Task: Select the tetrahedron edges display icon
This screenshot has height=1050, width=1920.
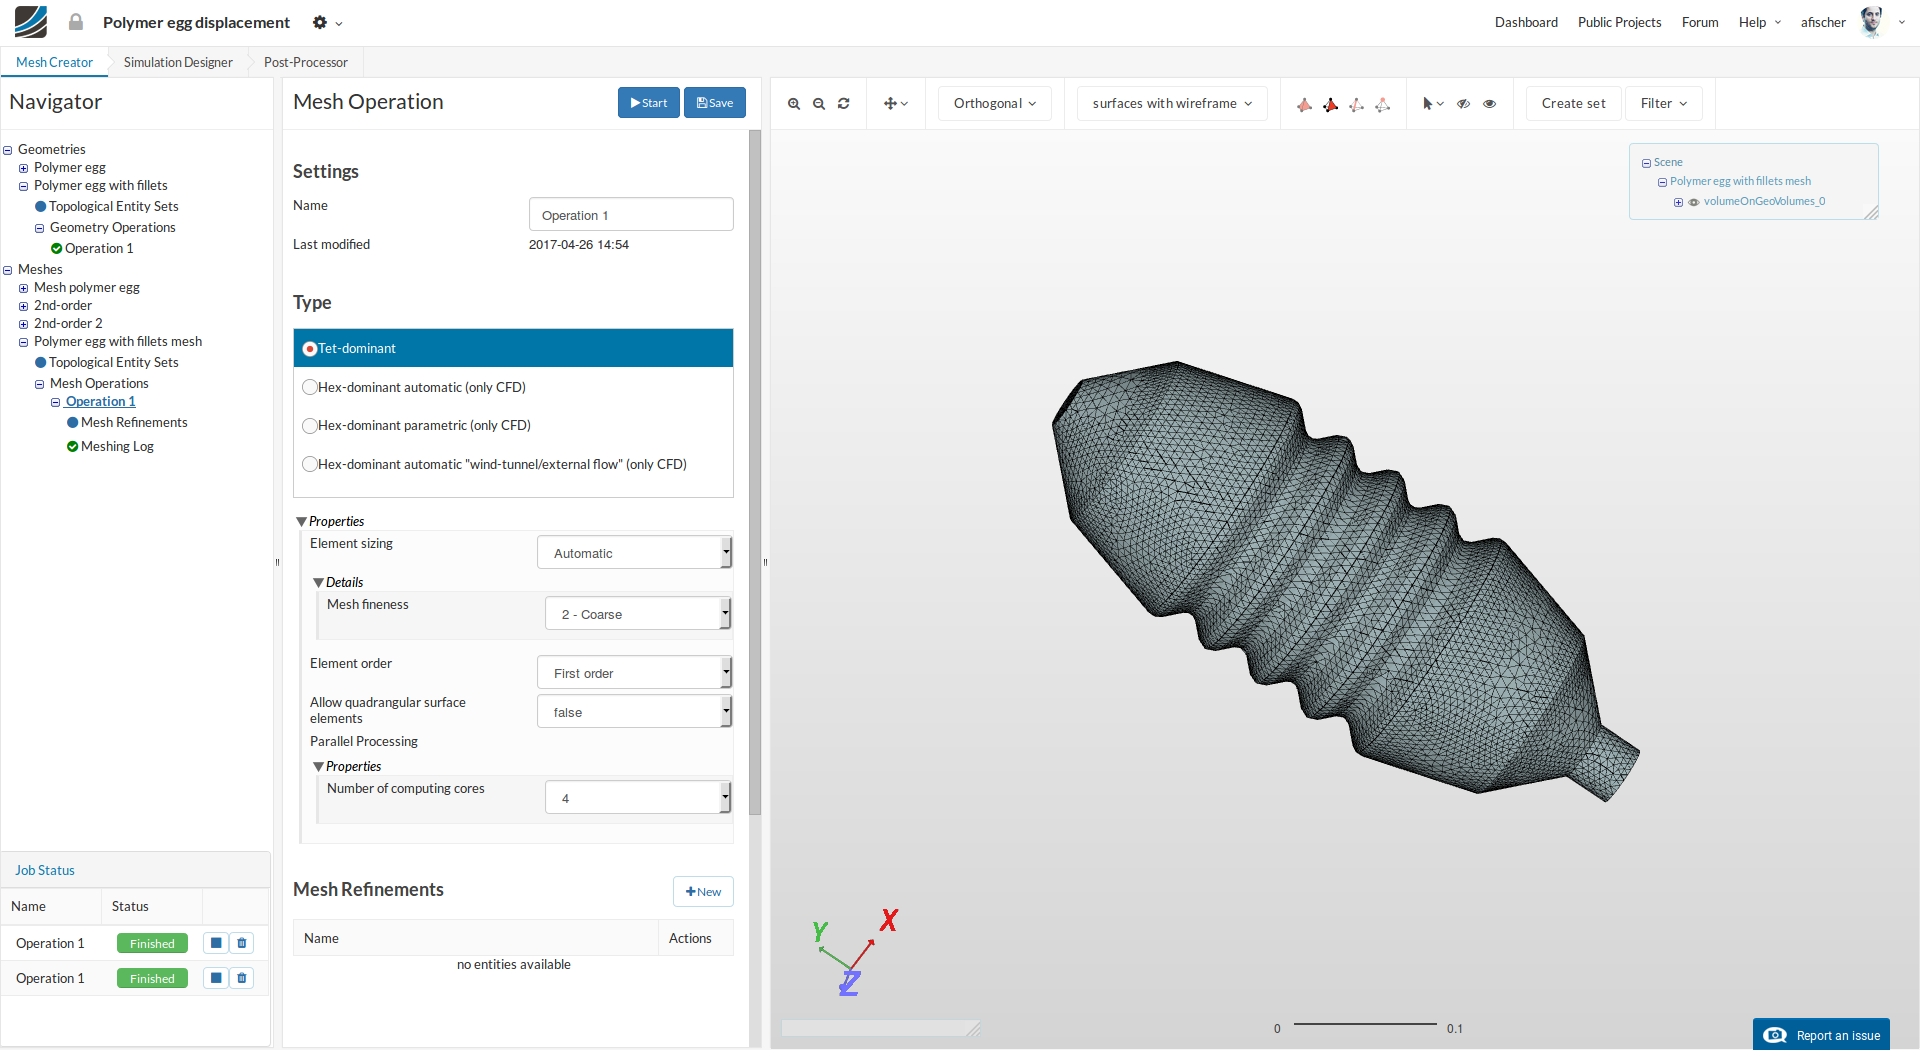Action: point(1357,104)
